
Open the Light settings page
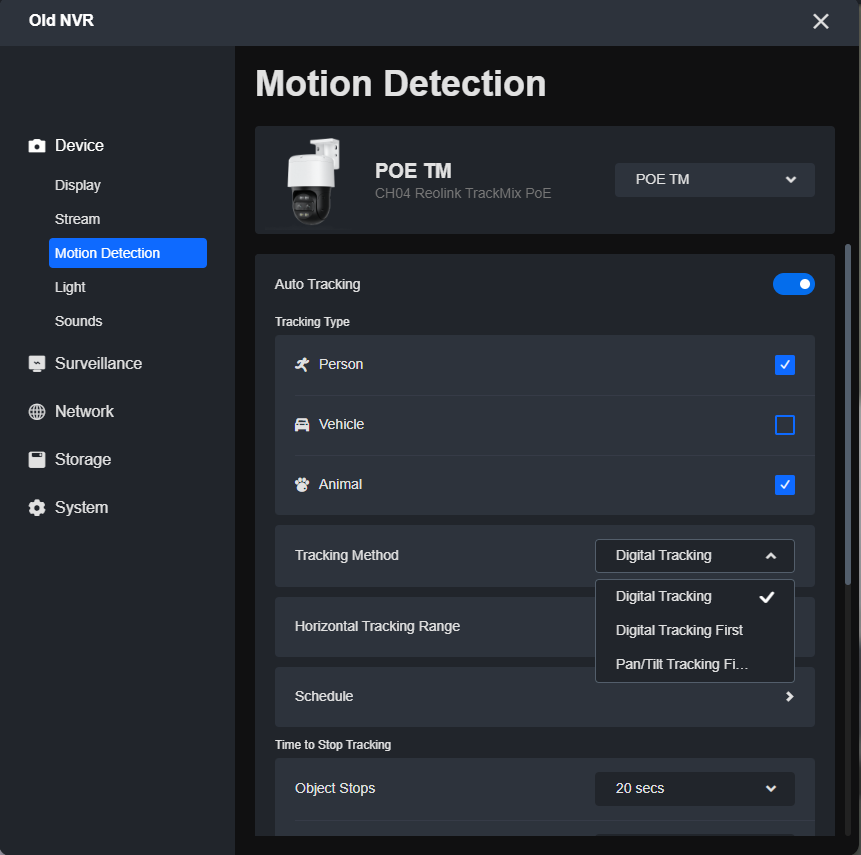tap(70, 287)
